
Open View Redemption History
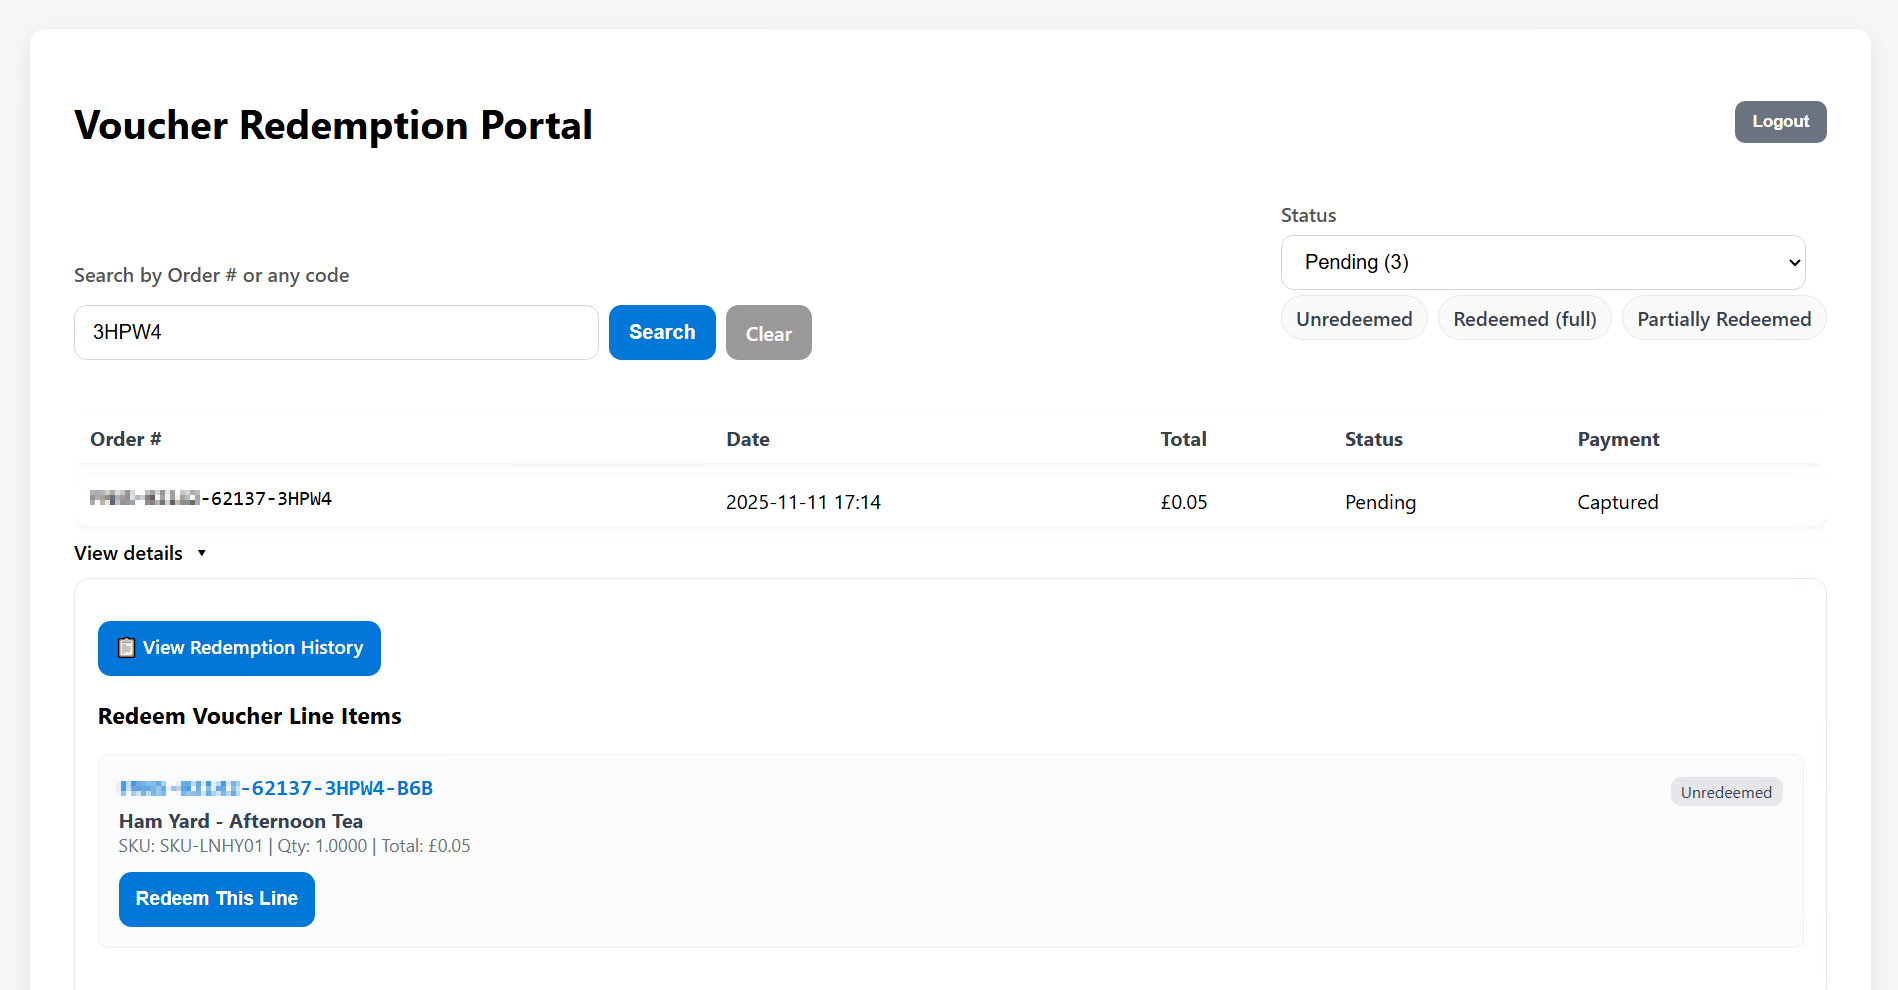pos(239,648)
